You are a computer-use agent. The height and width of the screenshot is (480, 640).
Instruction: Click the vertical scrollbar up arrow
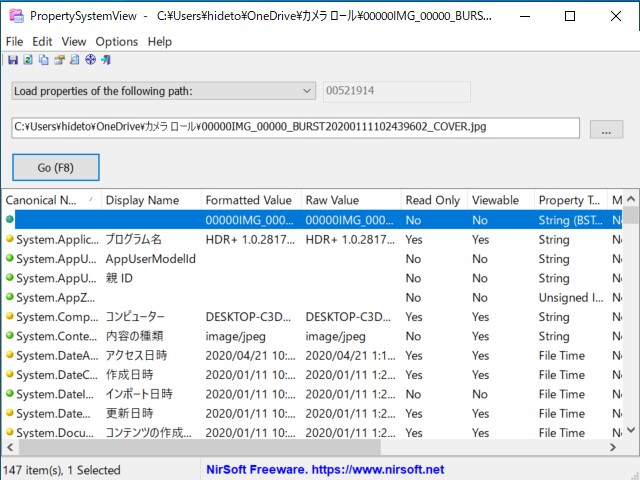point(631,199)
